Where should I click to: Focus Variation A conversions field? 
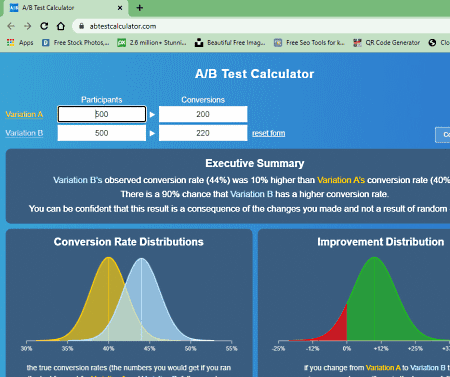203,114
